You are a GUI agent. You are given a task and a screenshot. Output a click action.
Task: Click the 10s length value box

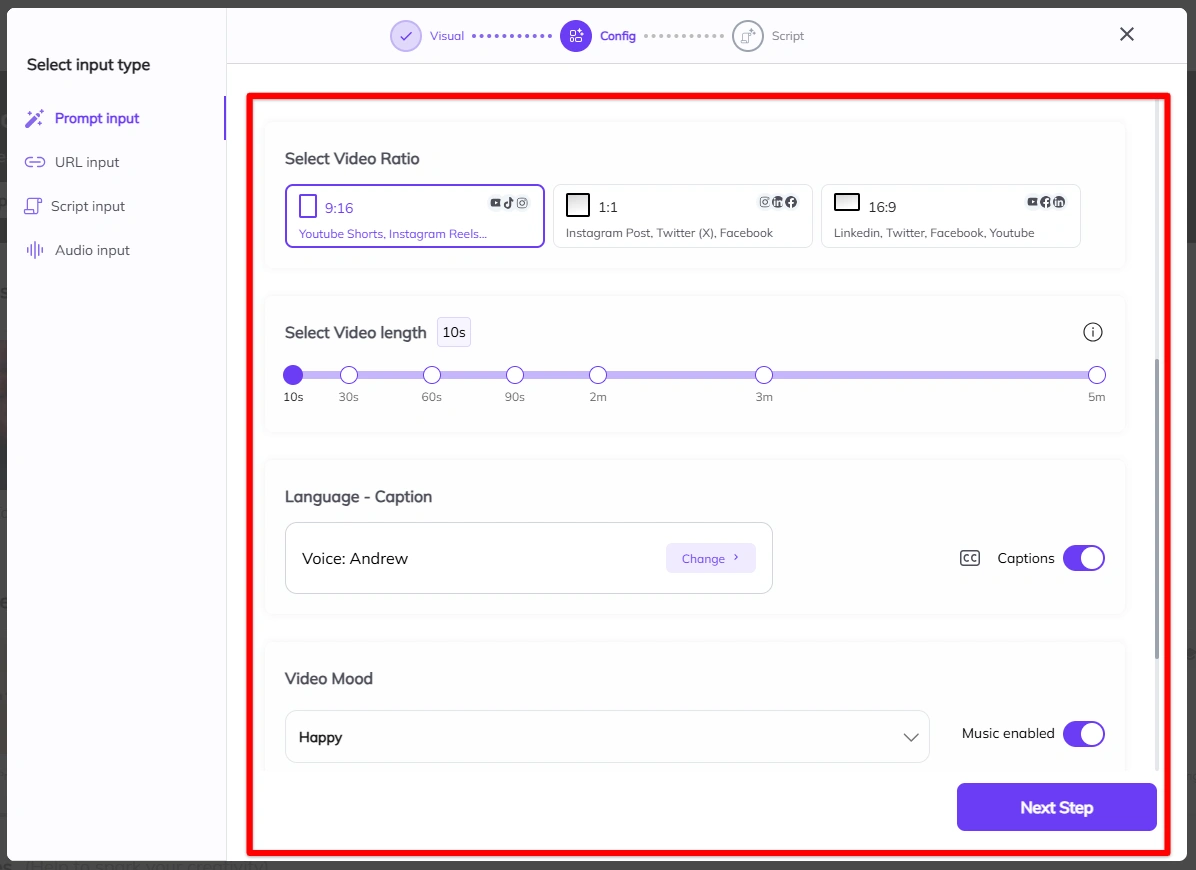454,332
